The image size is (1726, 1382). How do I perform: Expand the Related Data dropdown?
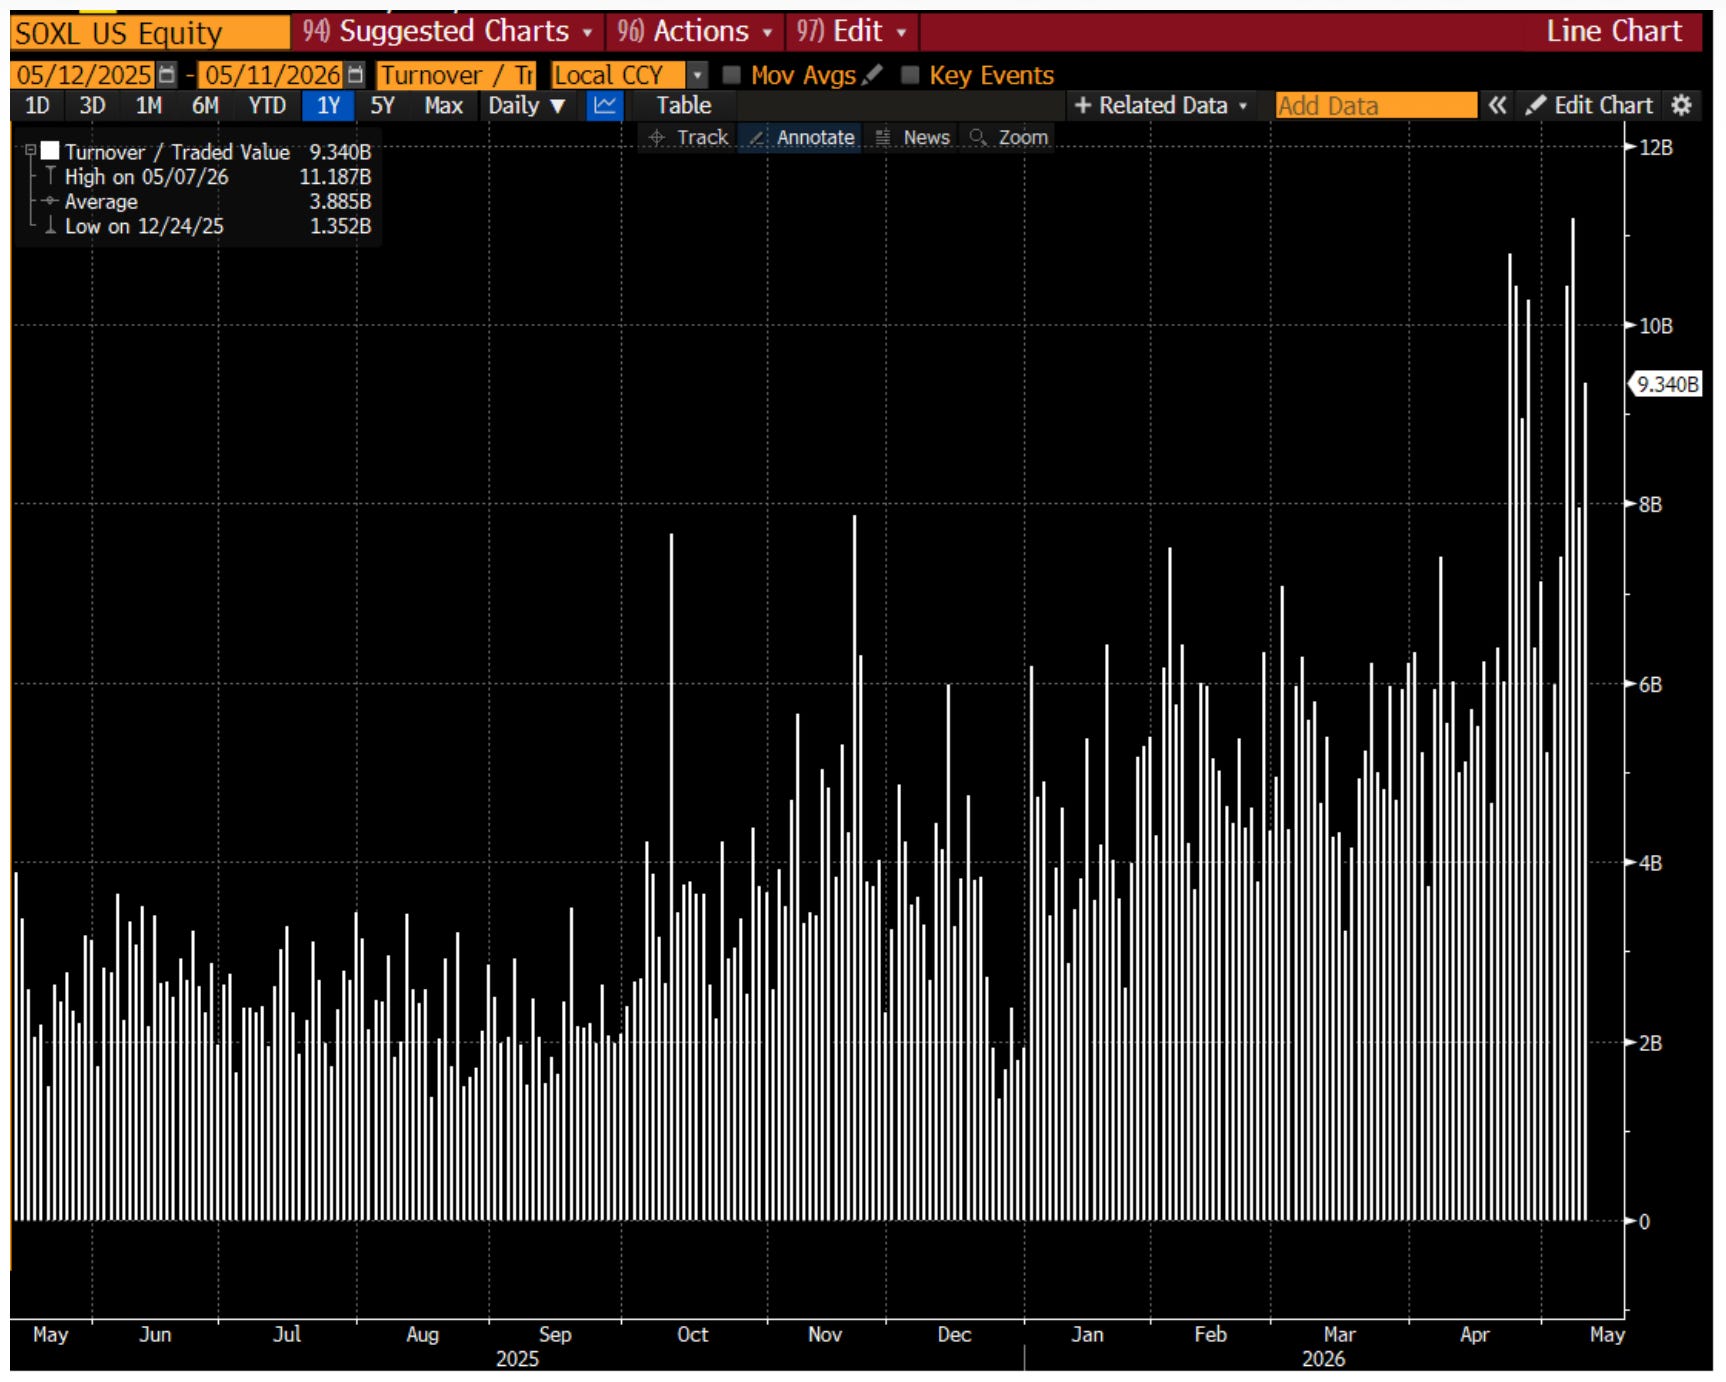[x=1161, y=105]
